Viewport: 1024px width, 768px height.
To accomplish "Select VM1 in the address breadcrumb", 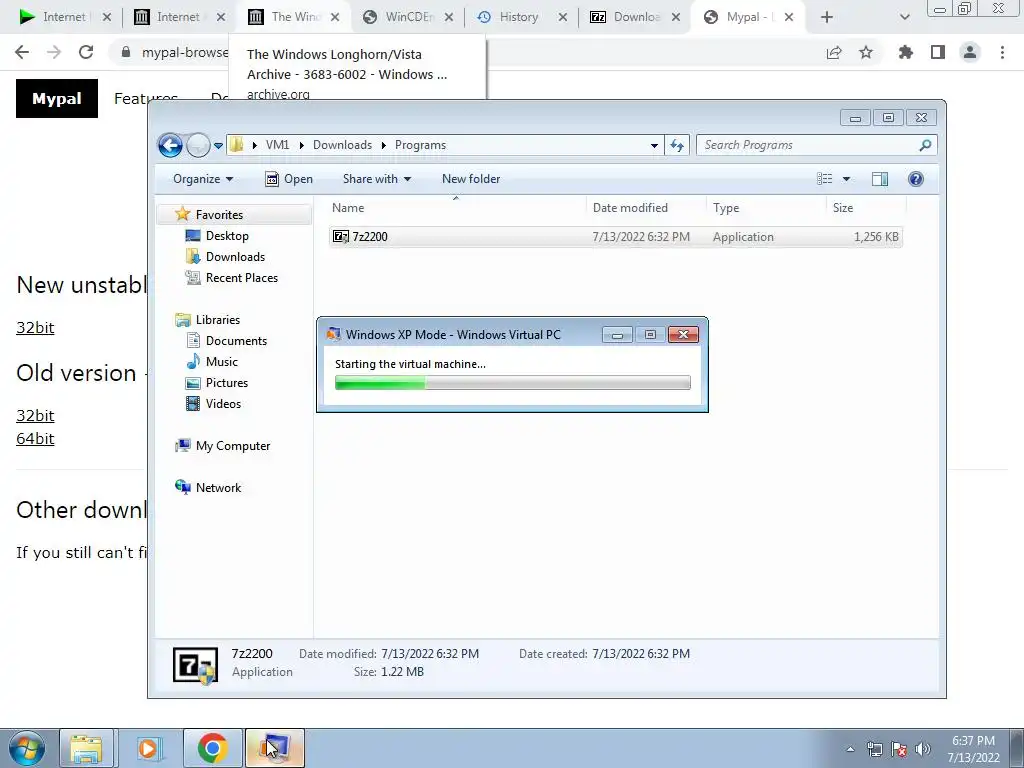I will pos(277,145).
